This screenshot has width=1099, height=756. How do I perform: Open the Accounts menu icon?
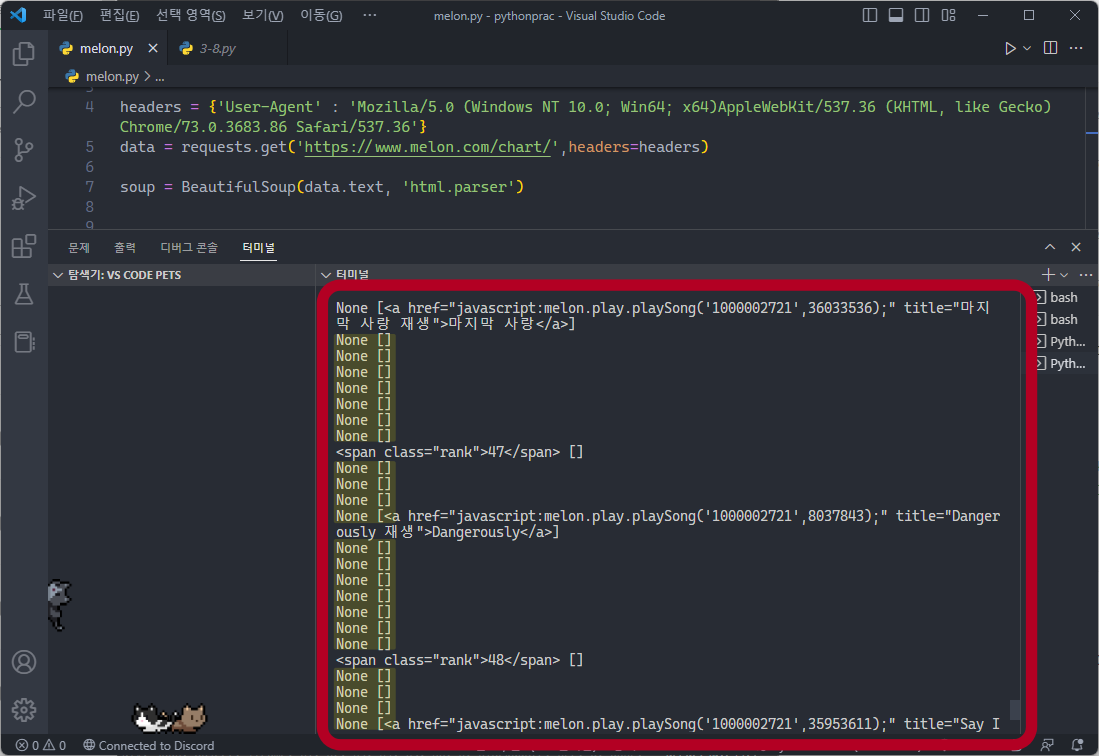(24, 662)
